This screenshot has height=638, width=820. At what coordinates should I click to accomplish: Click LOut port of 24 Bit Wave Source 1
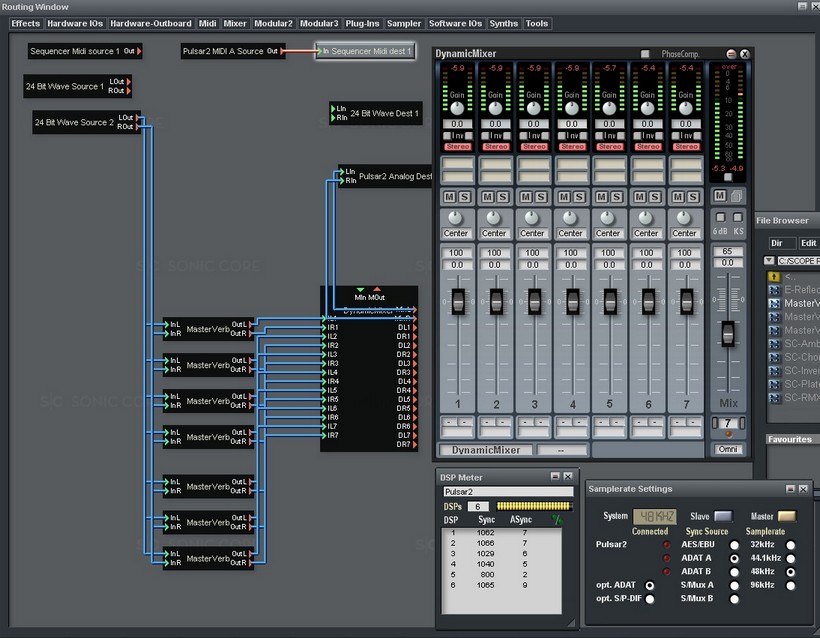click(129, 82)
